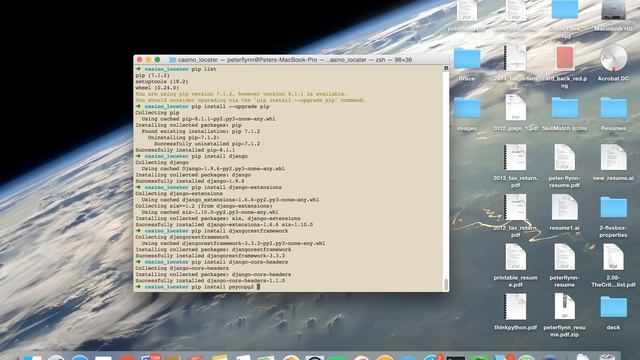This screenshot has width=640, height=360.
Task: Select the card_back_red.png image file
Action: tap(564, 58)
